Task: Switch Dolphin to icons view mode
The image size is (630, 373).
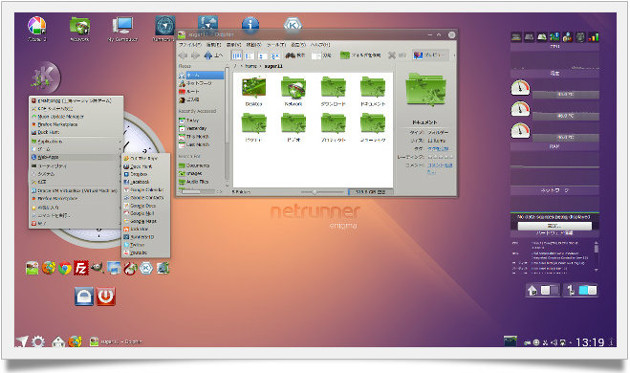Action: click(237, 55)
